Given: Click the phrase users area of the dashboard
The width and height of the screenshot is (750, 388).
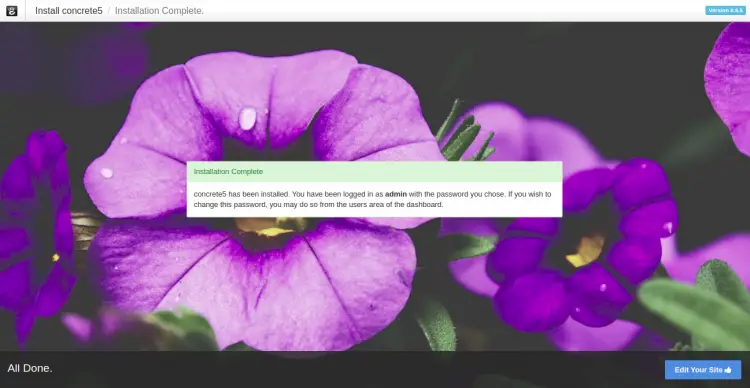Looking at the screenshot, I should [396, 204].
